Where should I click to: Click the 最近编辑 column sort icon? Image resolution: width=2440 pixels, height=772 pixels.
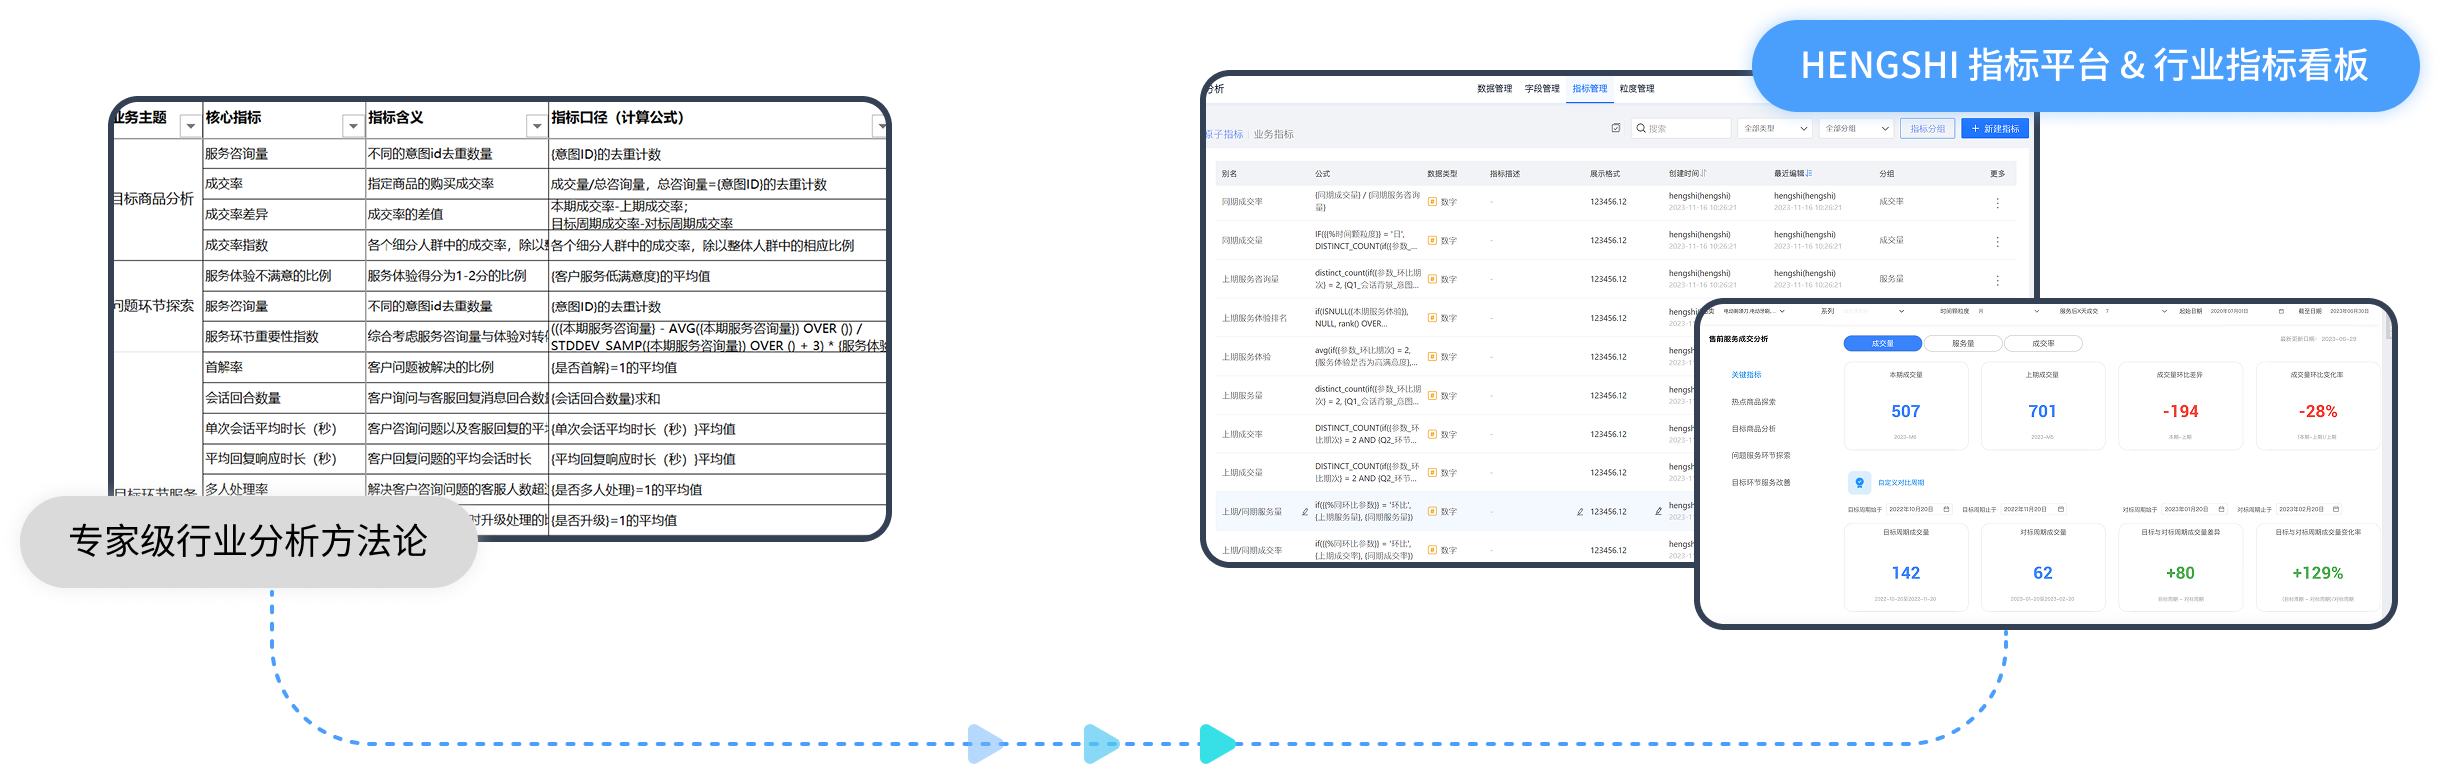click(x=1809, y=174)
